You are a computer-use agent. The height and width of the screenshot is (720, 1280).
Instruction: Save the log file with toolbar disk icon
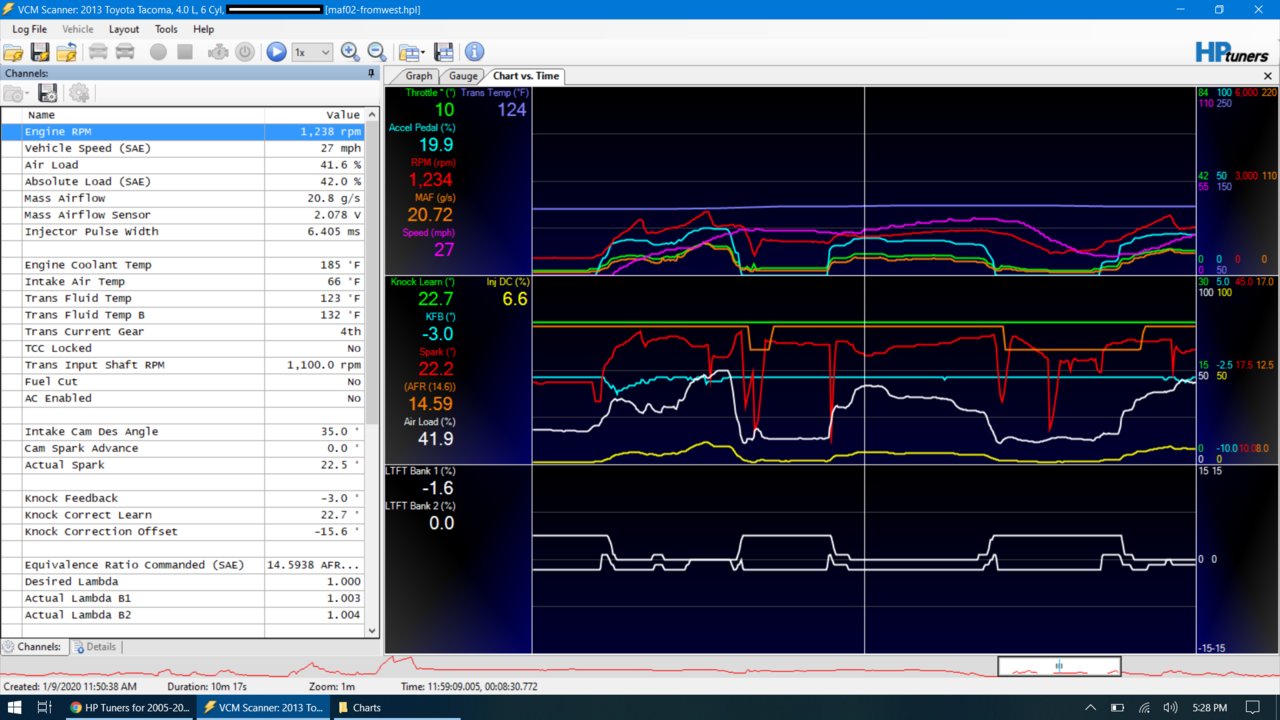[x=40, y=52]
